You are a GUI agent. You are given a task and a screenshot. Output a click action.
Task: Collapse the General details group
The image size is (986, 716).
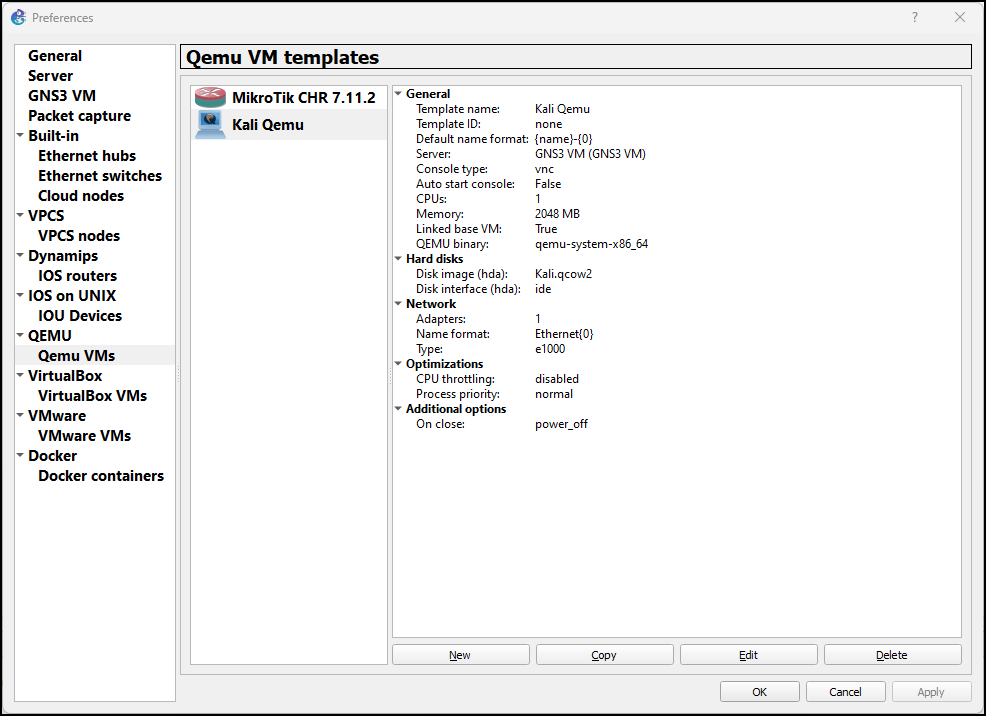[x=398, y=94]
